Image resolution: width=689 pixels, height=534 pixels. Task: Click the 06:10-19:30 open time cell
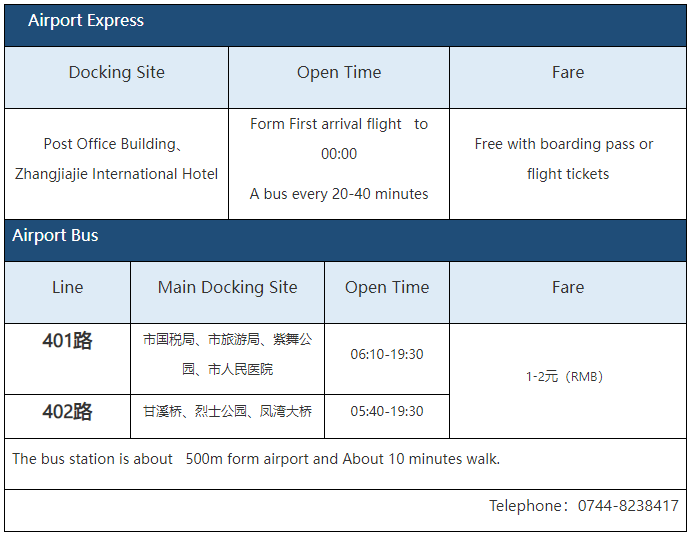coord(387,355)
